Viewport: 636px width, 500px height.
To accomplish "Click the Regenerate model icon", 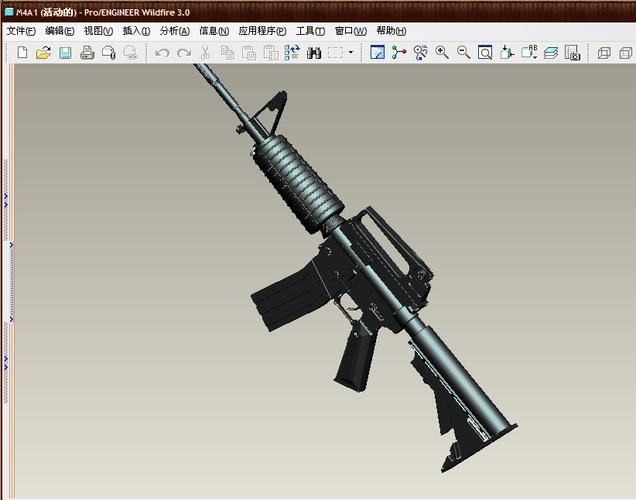I will click(x=292, y=53).
